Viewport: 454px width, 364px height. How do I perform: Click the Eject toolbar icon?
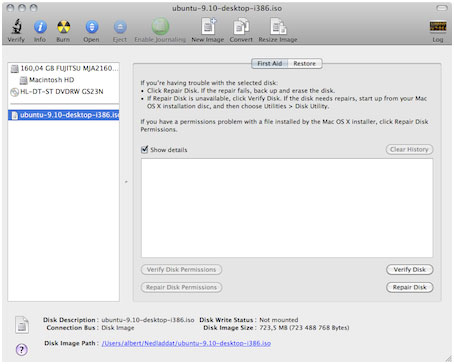pyautogui.click(x=120, y=27)
